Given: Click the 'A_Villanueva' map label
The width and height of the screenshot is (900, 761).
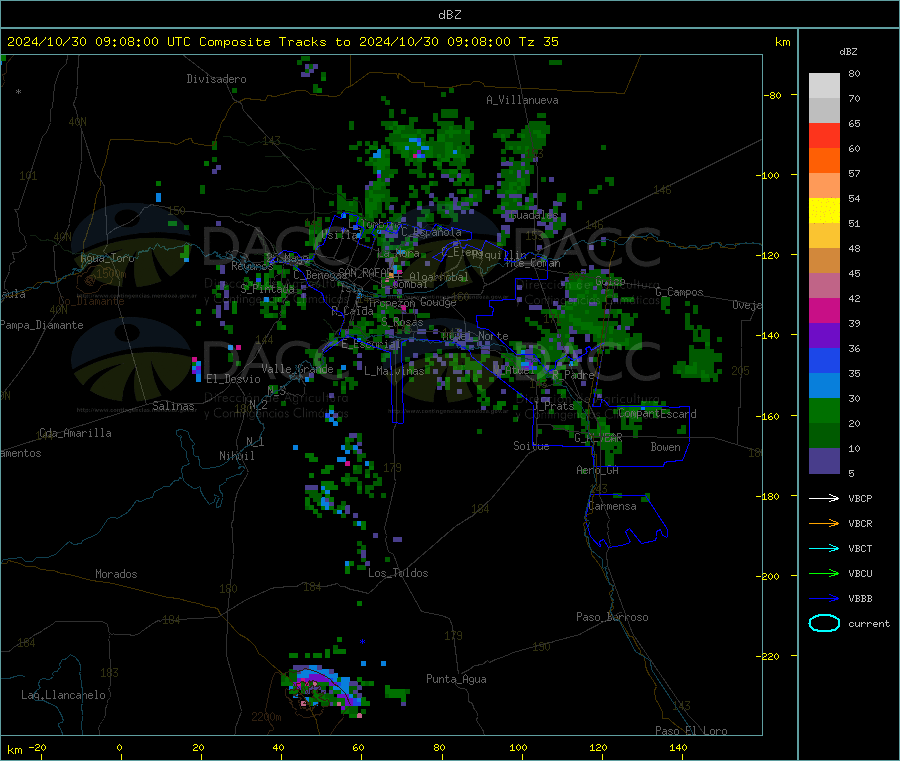Looking at the screenshot, I should tap(522, 100).
